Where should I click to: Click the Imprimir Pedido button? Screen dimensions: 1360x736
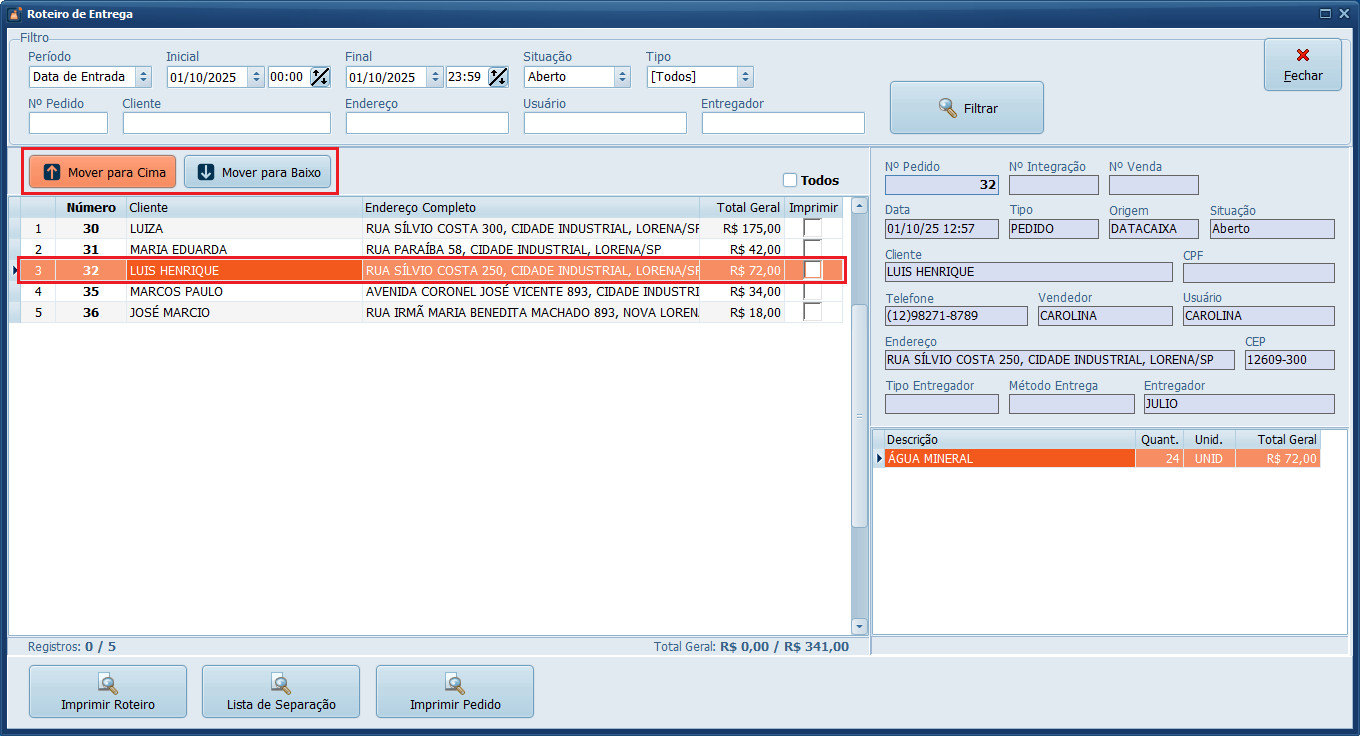(455, 692)
